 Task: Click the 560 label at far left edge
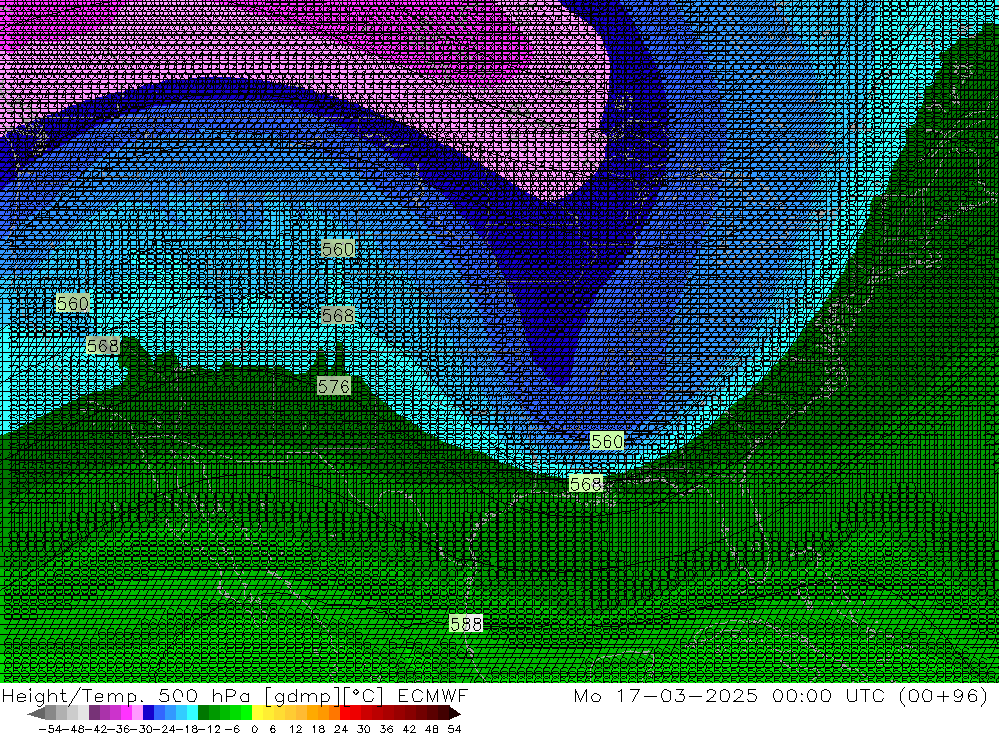point(72,303)
